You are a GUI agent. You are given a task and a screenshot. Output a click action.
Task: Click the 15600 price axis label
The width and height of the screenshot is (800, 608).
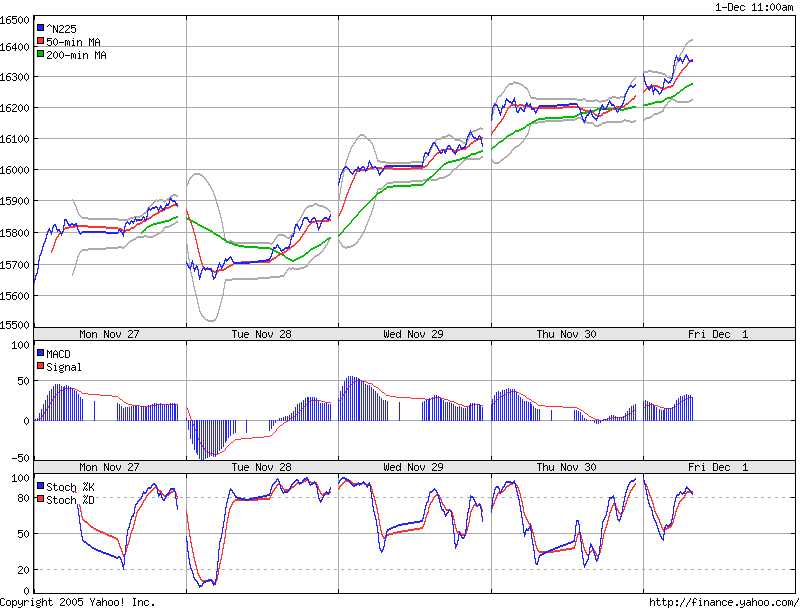[15, 296]
